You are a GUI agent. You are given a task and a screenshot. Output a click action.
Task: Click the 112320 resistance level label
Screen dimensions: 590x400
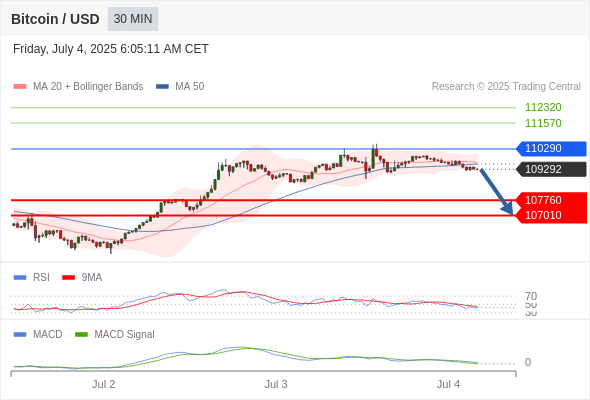pos(543,108)
